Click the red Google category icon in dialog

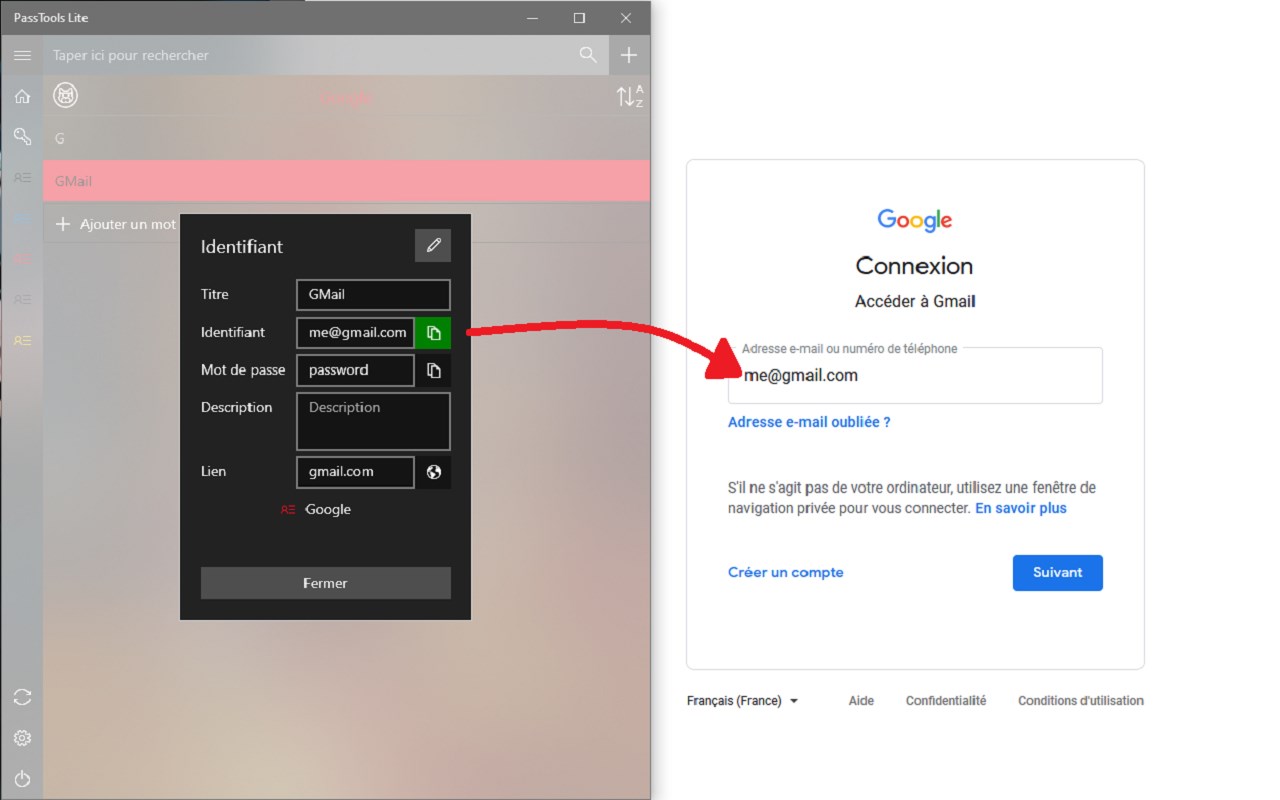(x=288, y=510)
